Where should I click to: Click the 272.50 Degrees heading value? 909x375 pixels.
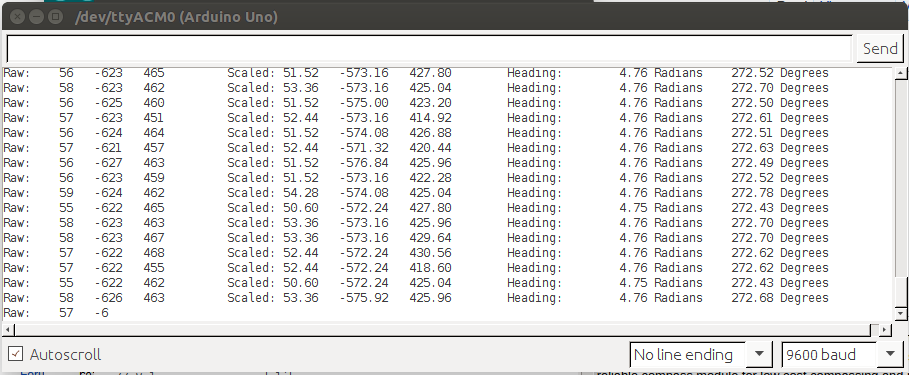point(780,103)
